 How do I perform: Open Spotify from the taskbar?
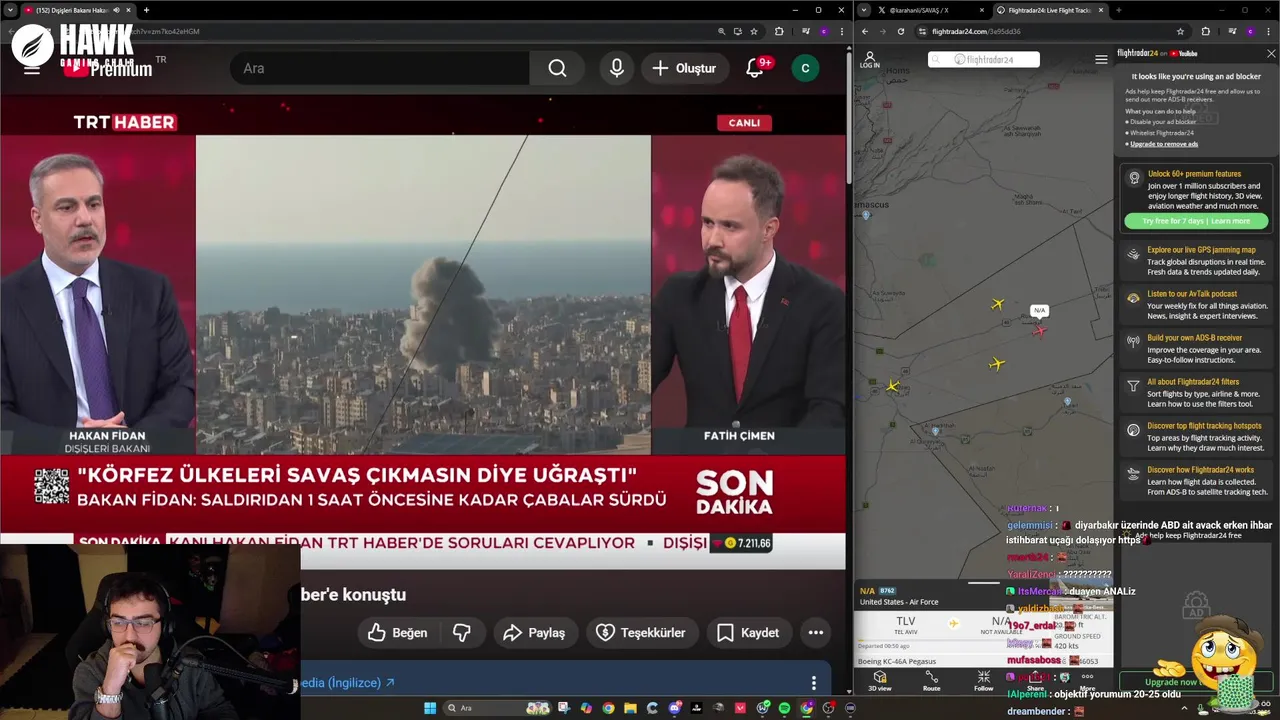coord(783,708)
